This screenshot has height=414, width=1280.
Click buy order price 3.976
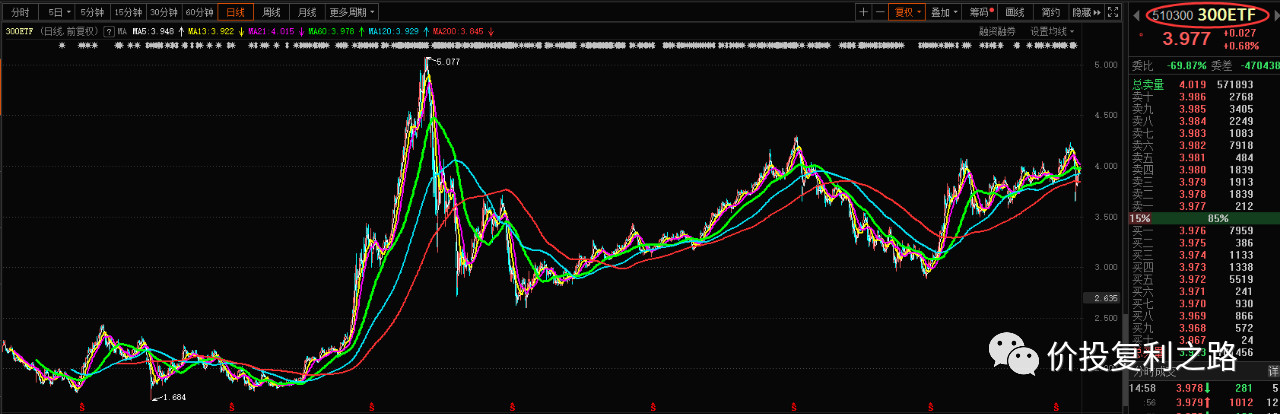click(x=1192, y=230)
